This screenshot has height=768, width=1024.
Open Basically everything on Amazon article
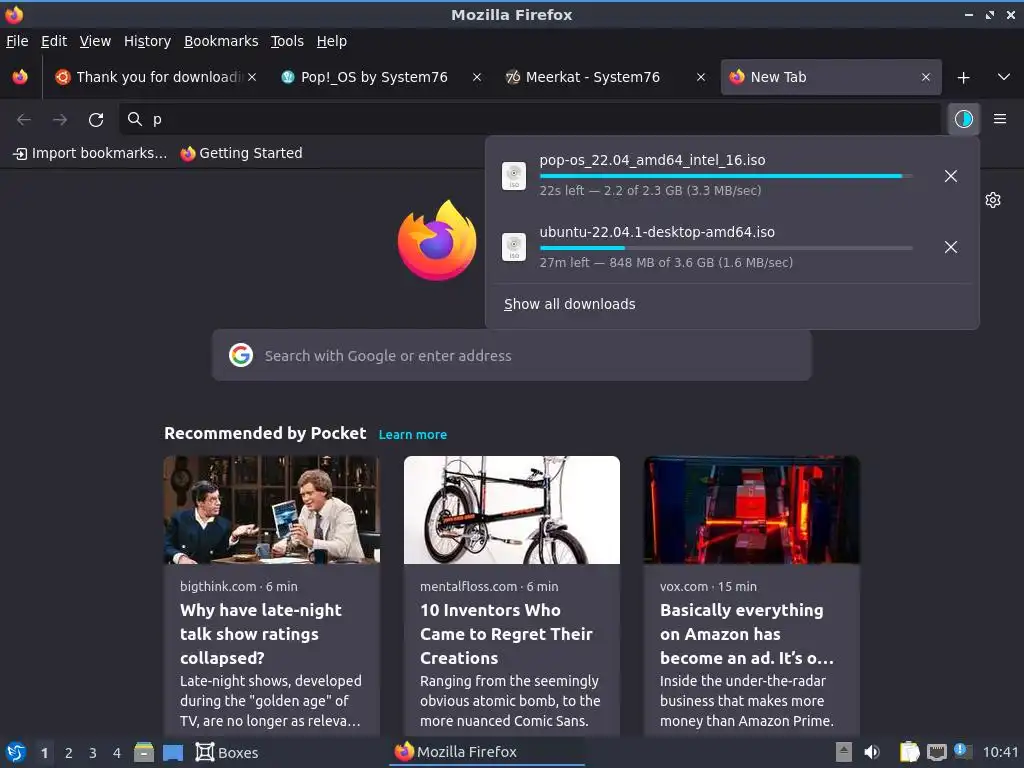[746, 633]
